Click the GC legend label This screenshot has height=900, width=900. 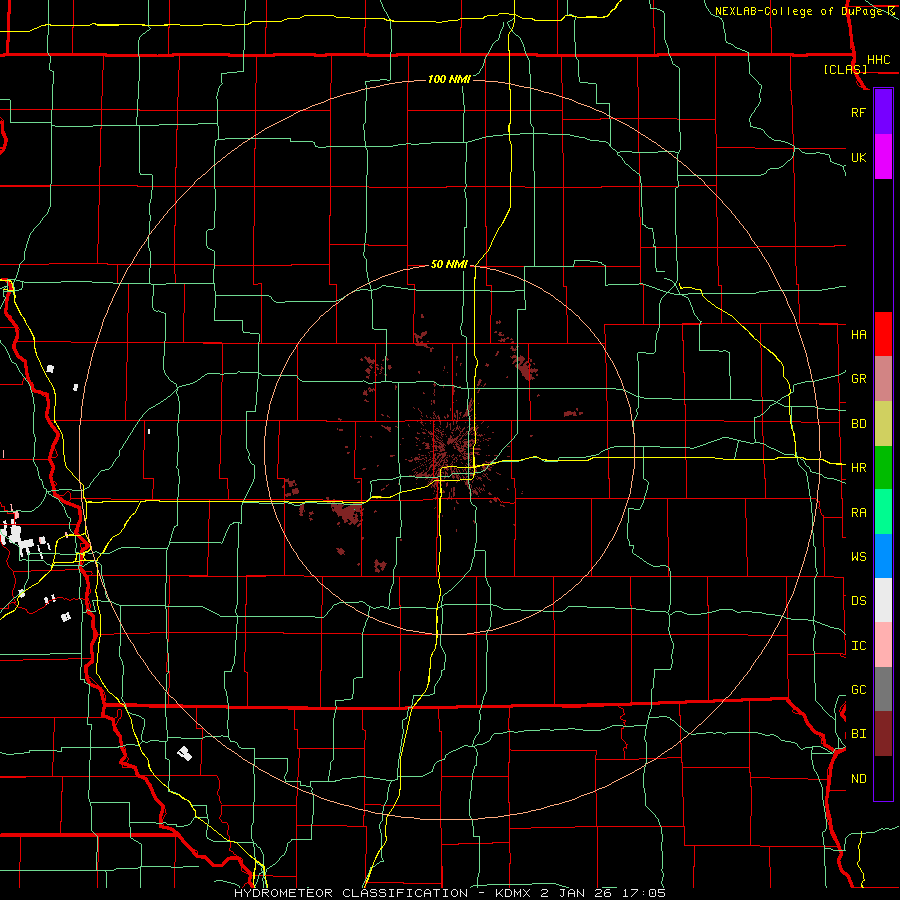[858, 690]
